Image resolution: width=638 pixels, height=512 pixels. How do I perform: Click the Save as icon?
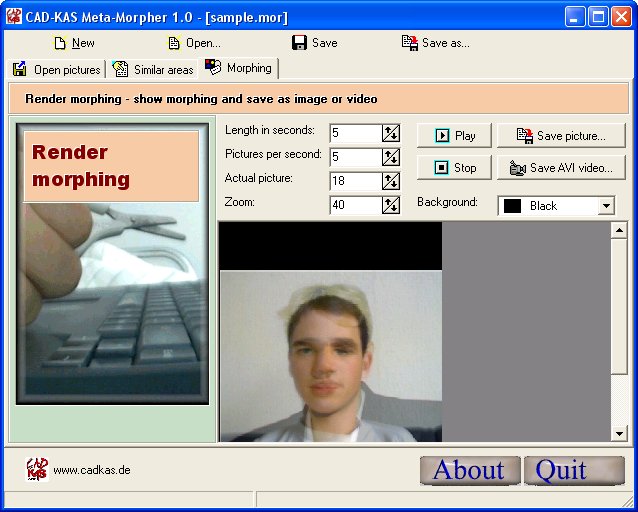click(409, 43)
